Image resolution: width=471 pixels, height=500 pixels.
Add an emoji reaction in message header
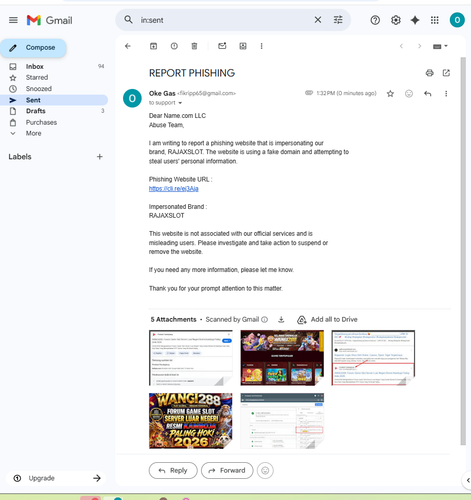pyautogui.click(x=409, y=94)
